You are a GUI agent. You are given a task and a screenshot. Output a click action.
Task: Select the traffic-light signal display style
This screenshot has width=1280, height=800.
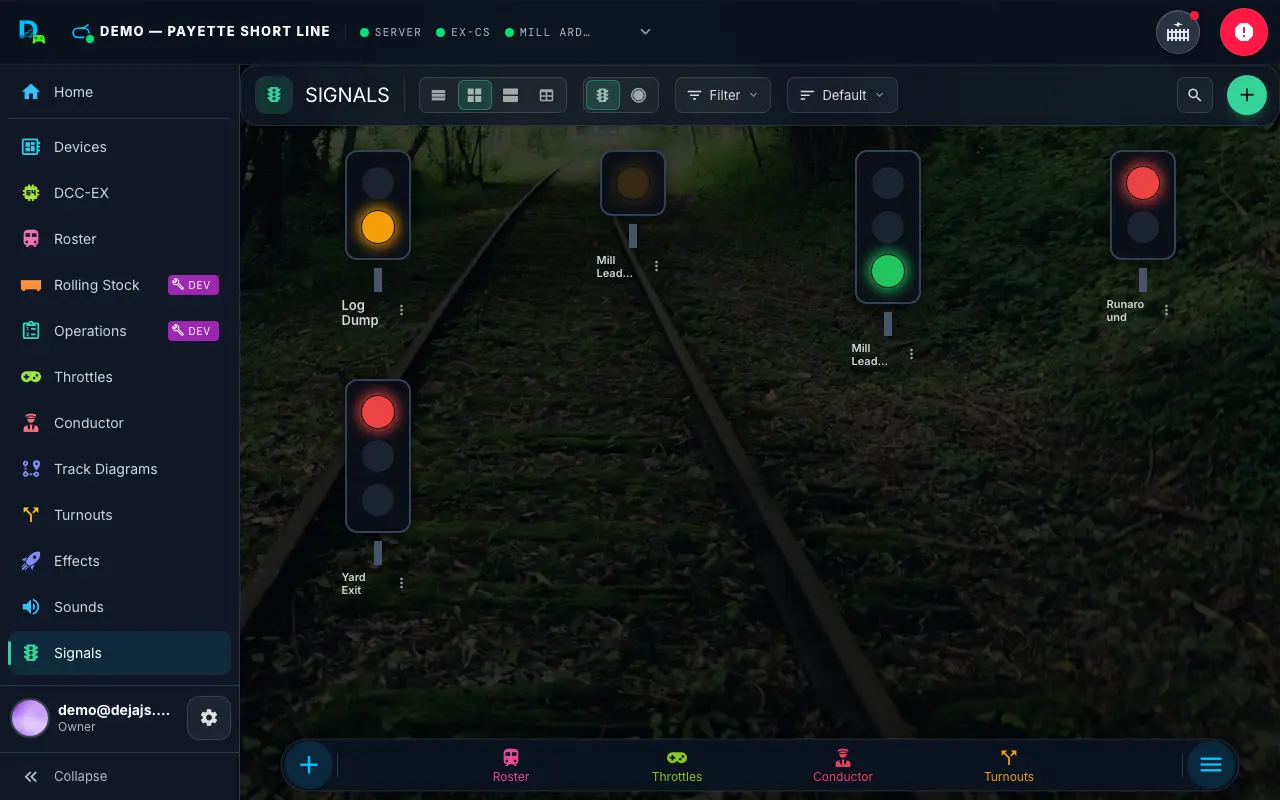pos(602,95)
